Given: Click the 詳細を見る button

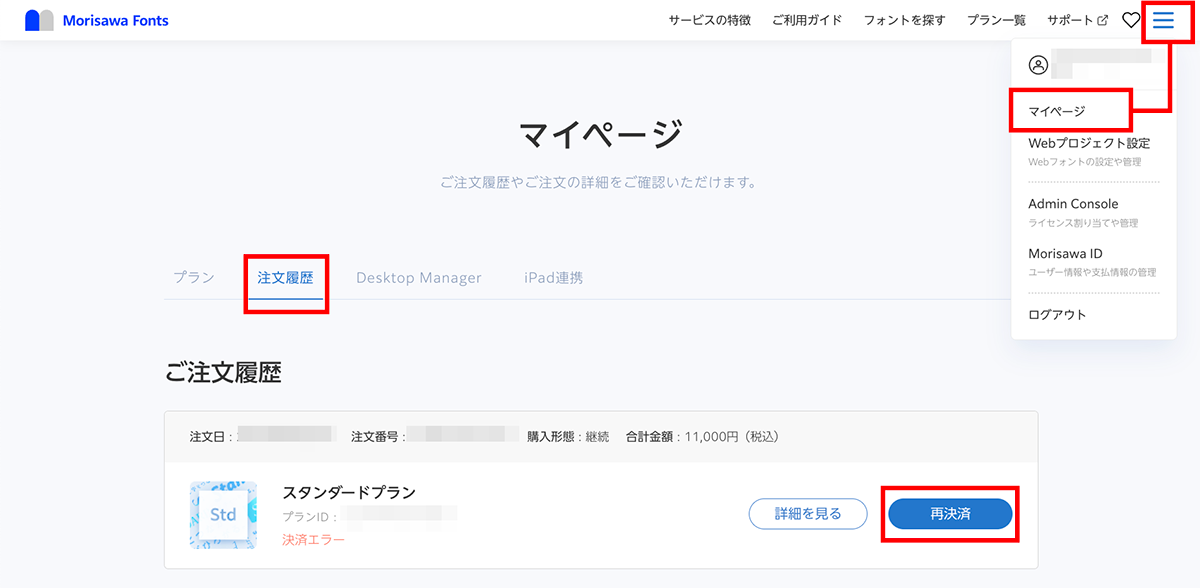Looking at the screenshot, I should [808, 514].
